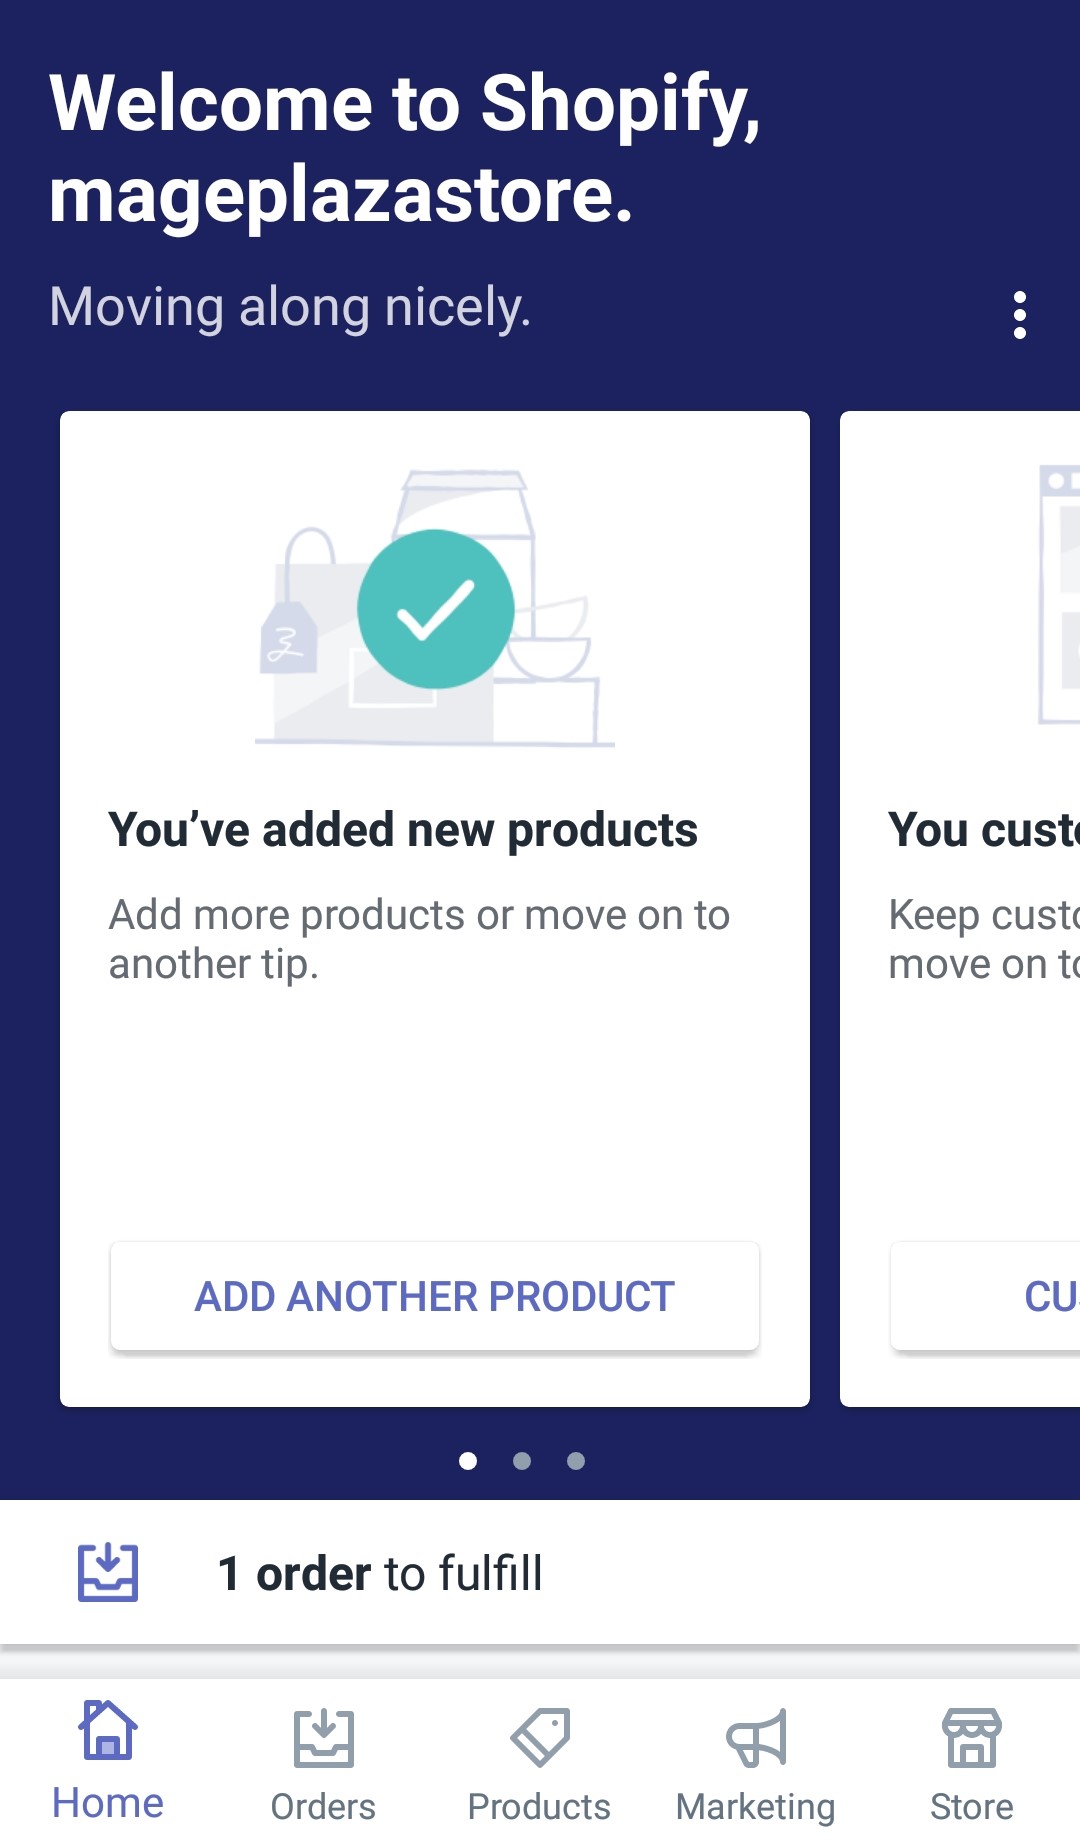The image size is (1080, 1847).
Task: Select the second carousel page dot
Action: (521, 1461)
